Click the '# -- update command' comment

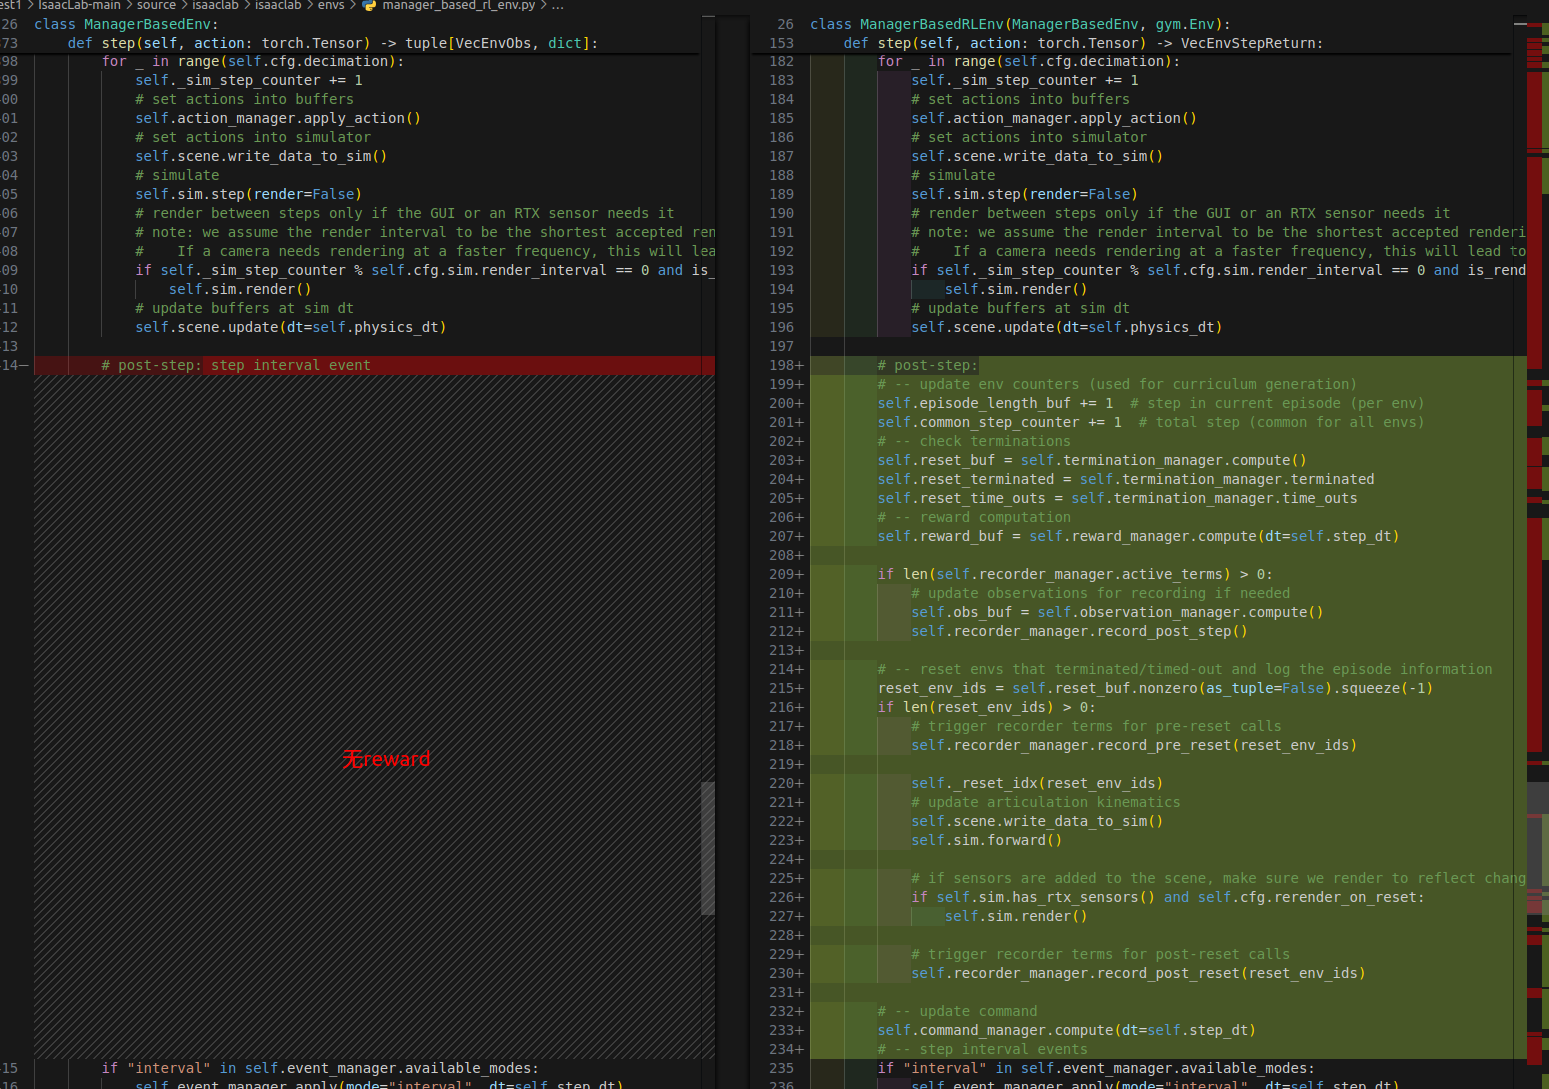pyautogui.click(x=957, y=1011)
